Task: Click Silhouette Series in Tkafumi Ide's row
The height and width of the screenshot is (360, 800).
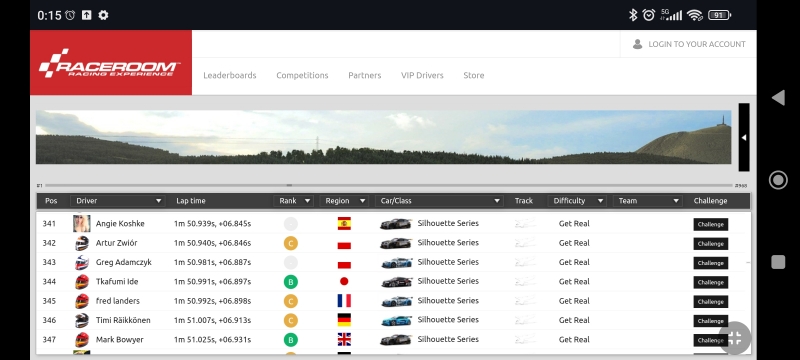Action: [448, 281]
